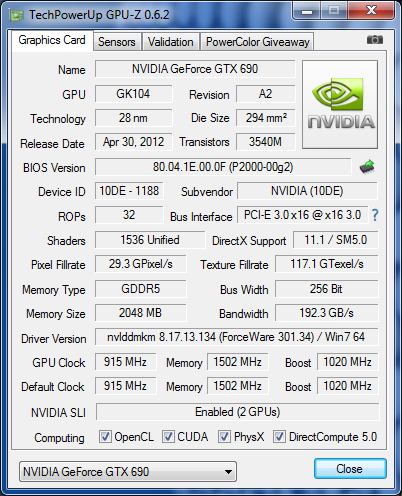The image size is (402, 496).
Task: Click the Default Clock row Memory 1502 MHz
Action: tap(238, 386)
